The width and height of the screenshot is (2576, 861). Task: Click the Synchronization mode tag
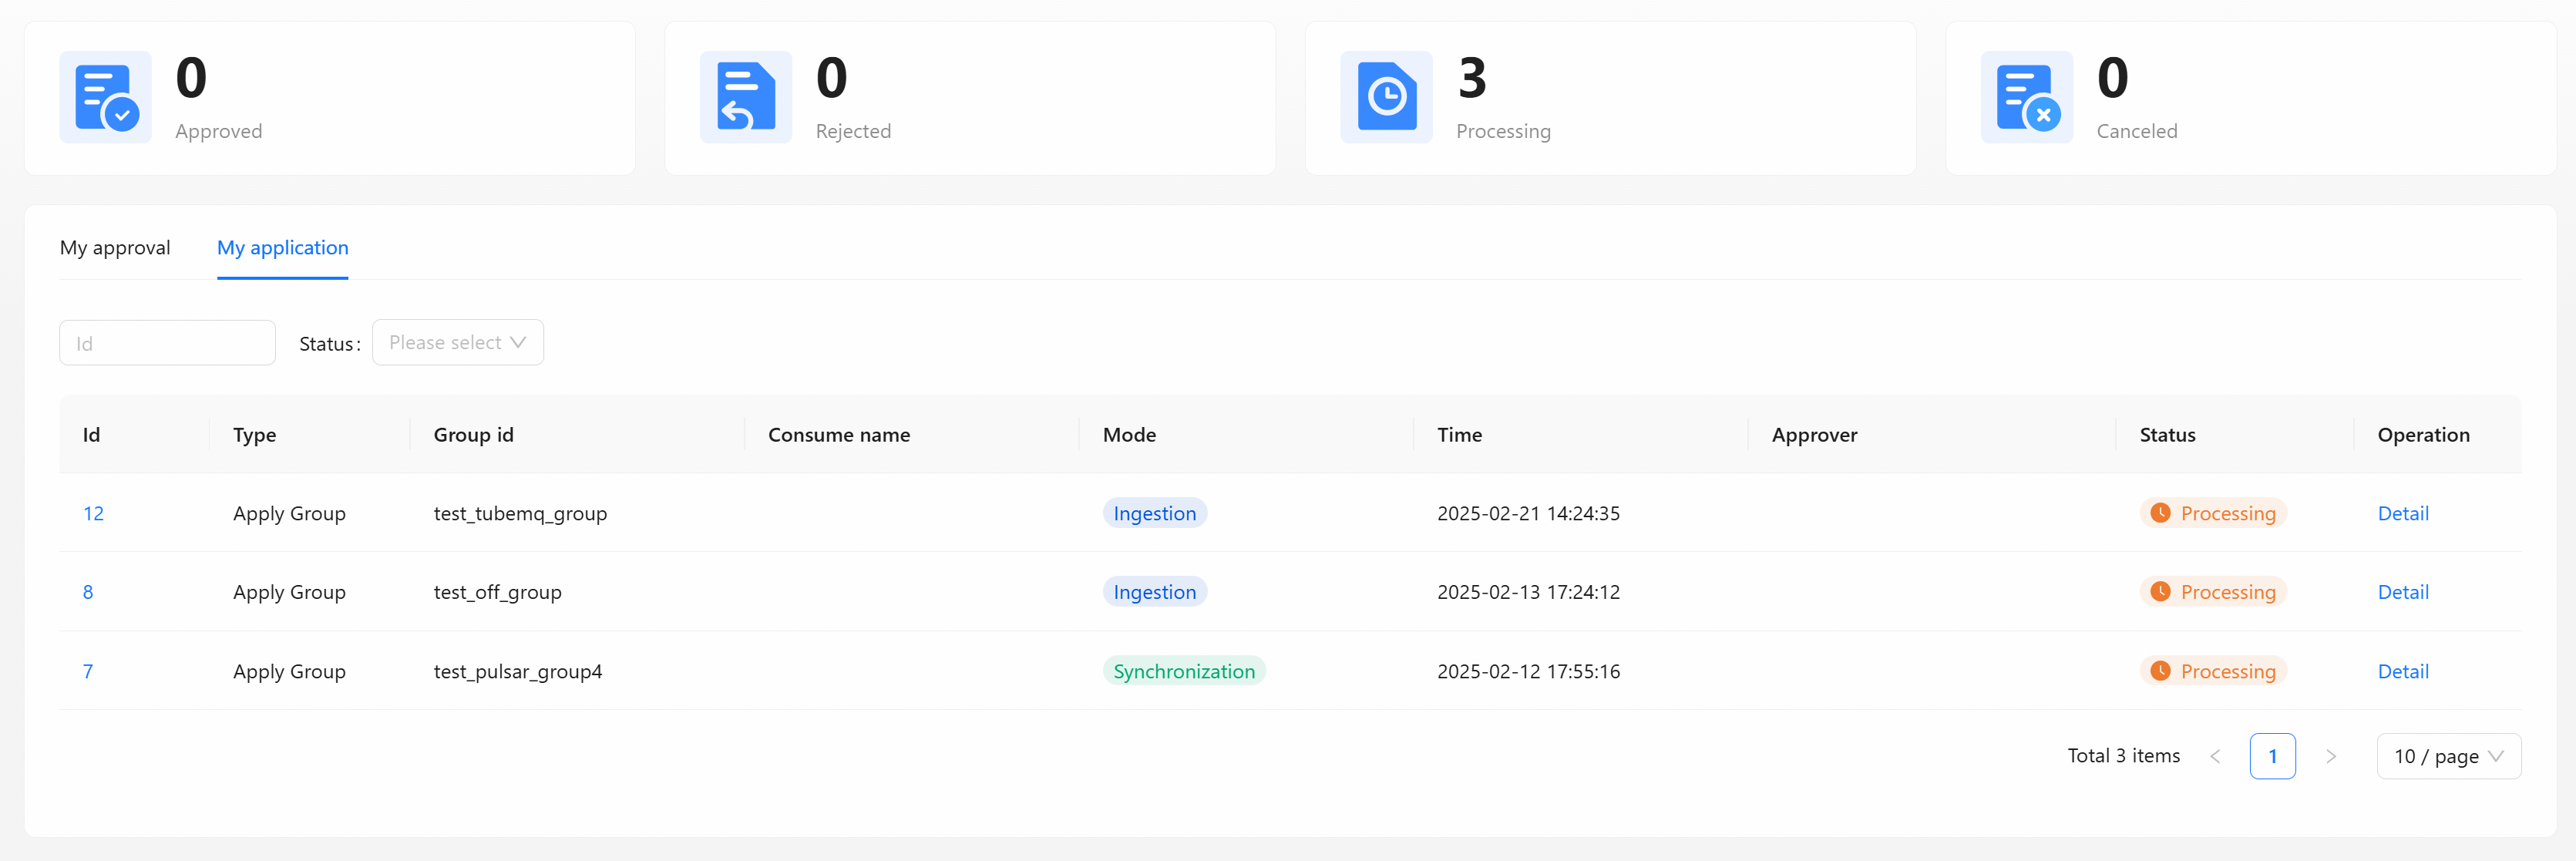coord(1183,671)
